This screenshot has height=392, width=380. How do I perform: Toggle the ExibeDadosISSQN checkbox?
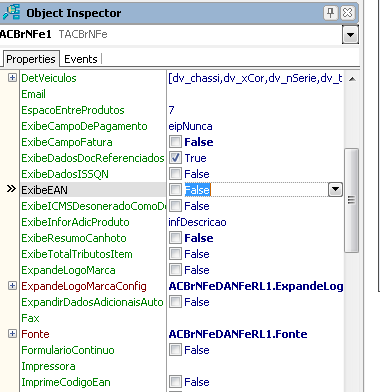pyautogui.click(x=175, y=174)
